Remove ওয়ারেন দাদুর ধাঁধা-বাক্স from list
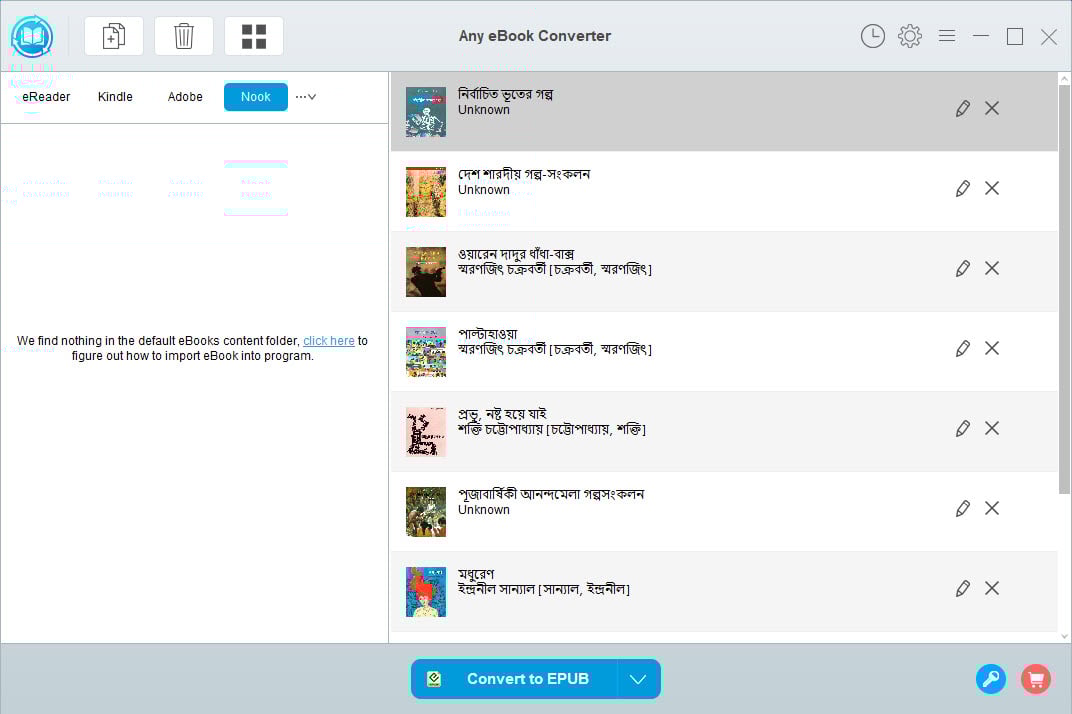The width and height of the screenshot is (1072, 714). coord(991,268)
